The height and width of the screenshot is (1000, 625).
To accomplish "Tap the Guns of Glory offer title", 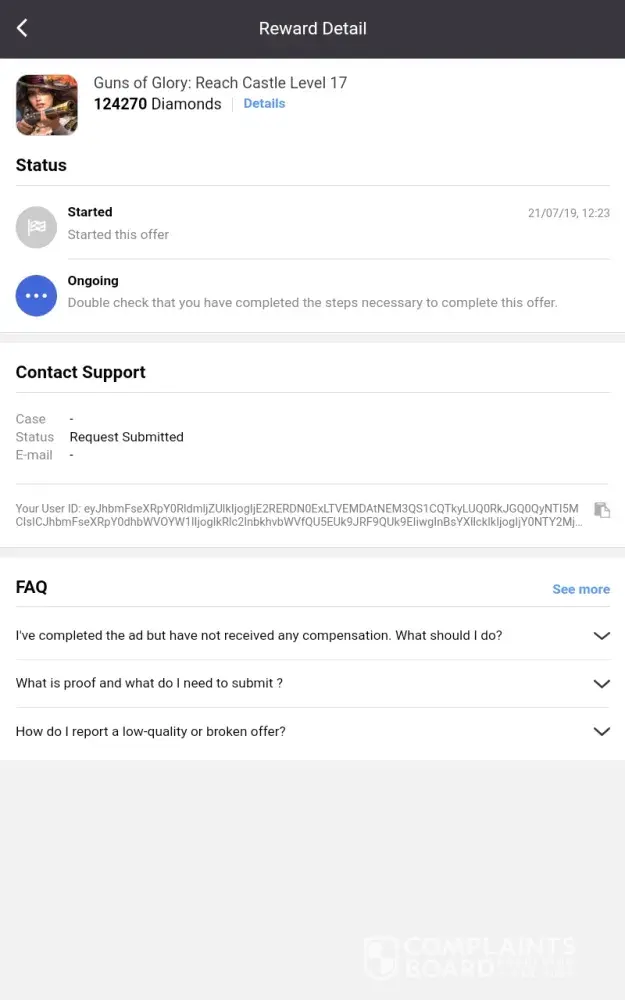I will (220, 83).
